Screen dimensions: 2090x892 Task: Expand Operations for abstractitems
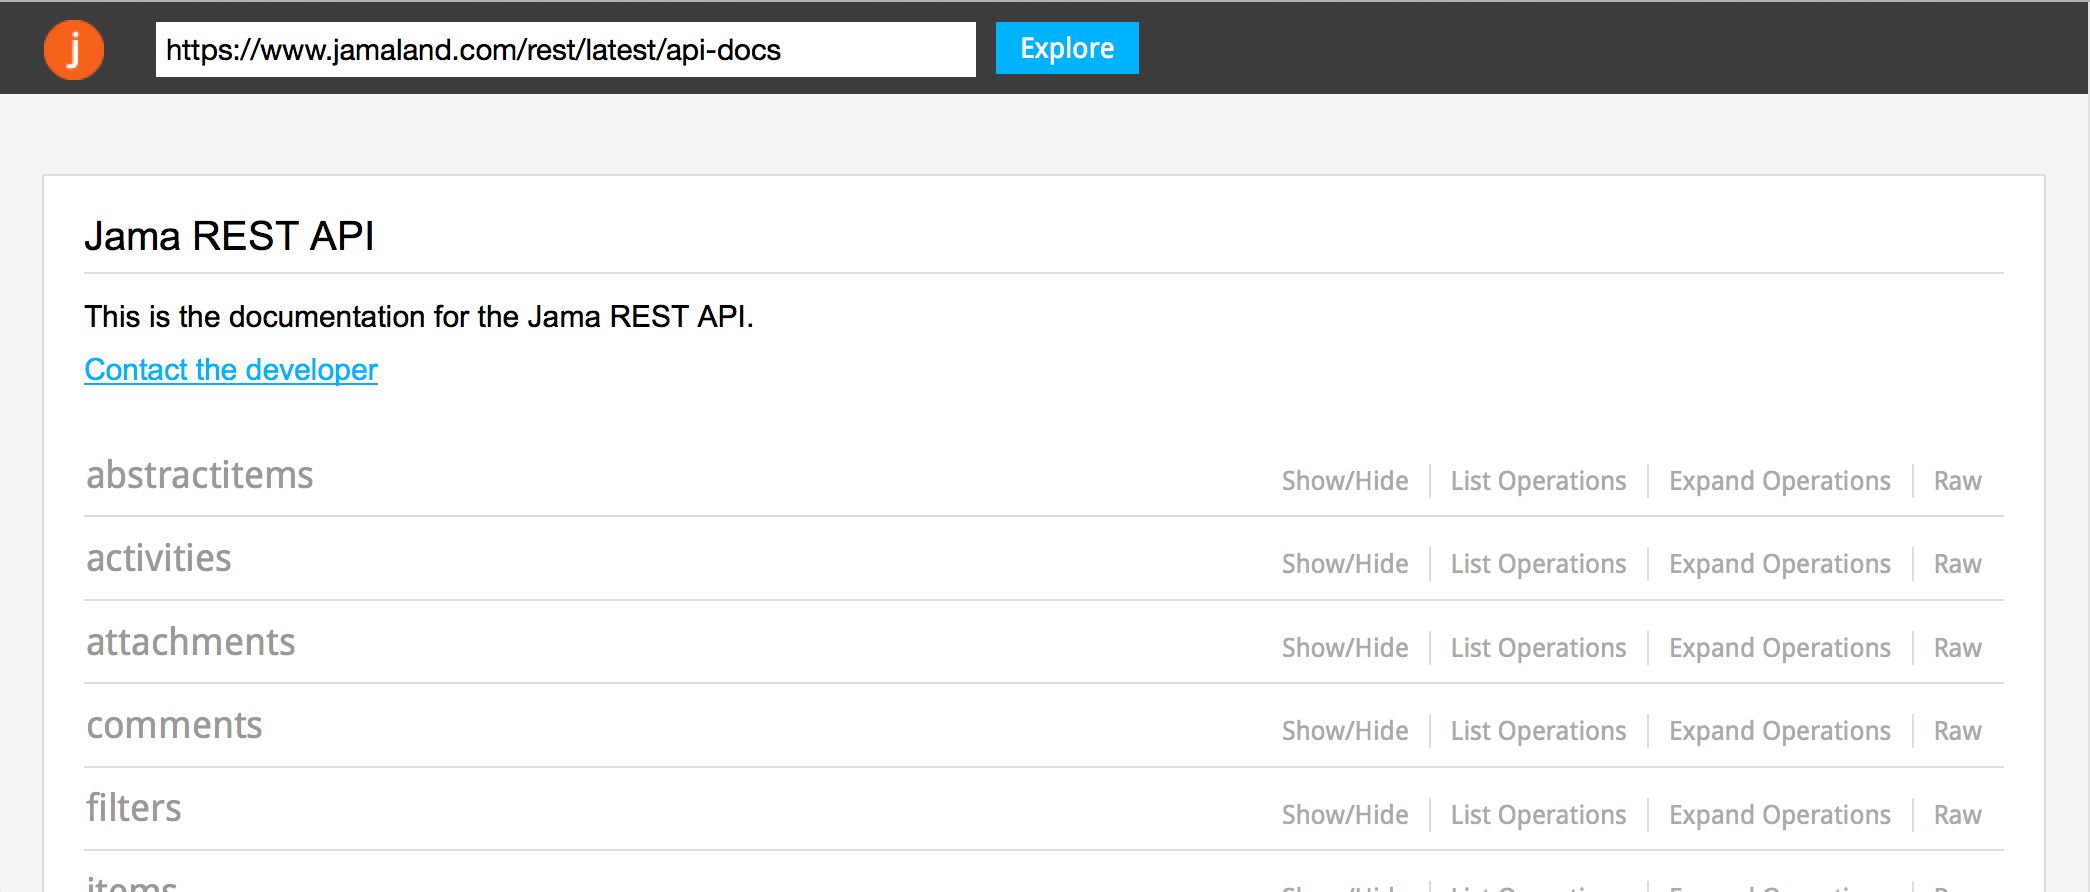point(1780,481)
